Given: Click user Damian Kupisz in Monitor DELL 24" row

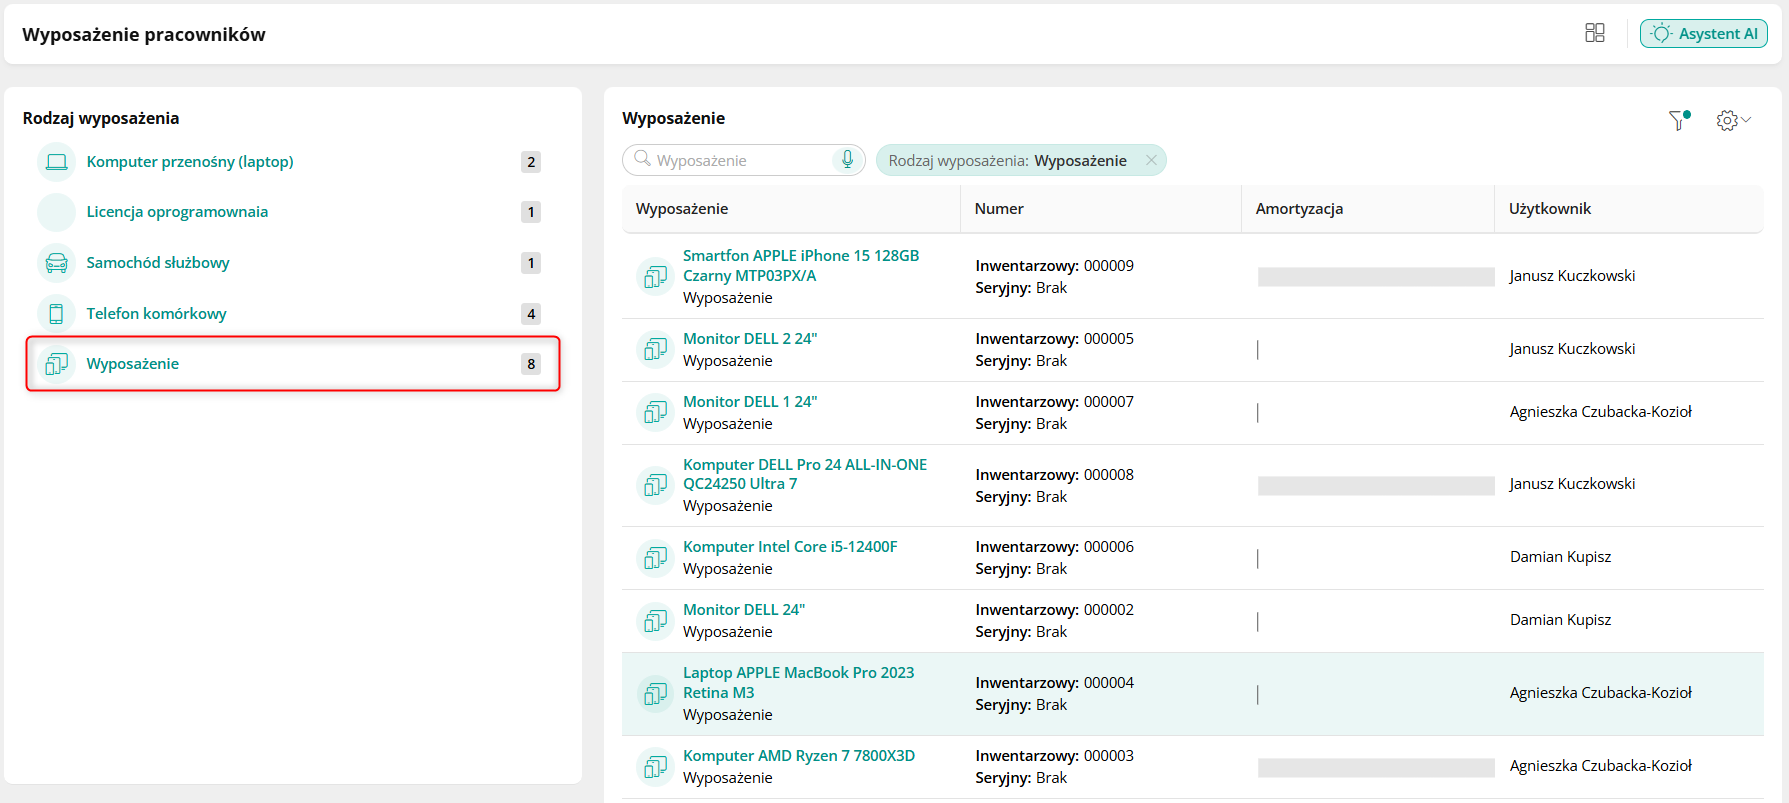Looking at the screenshot, I should [x=1561, y=620].
